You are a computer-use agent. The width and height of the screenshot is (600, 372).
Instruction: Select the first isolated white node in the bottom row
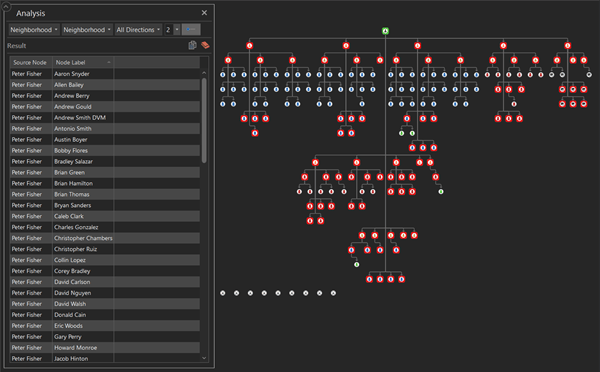(223, 293)
